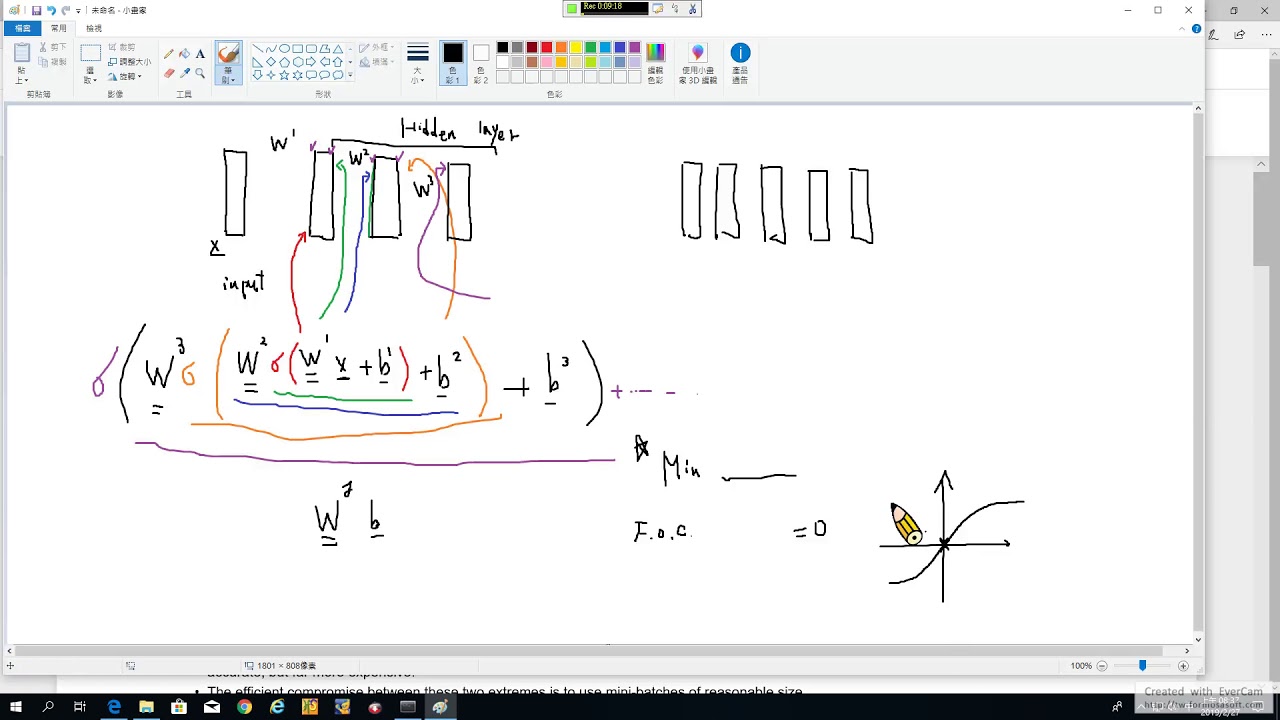Toggle Color 1 (色彩1) selection

453,63
